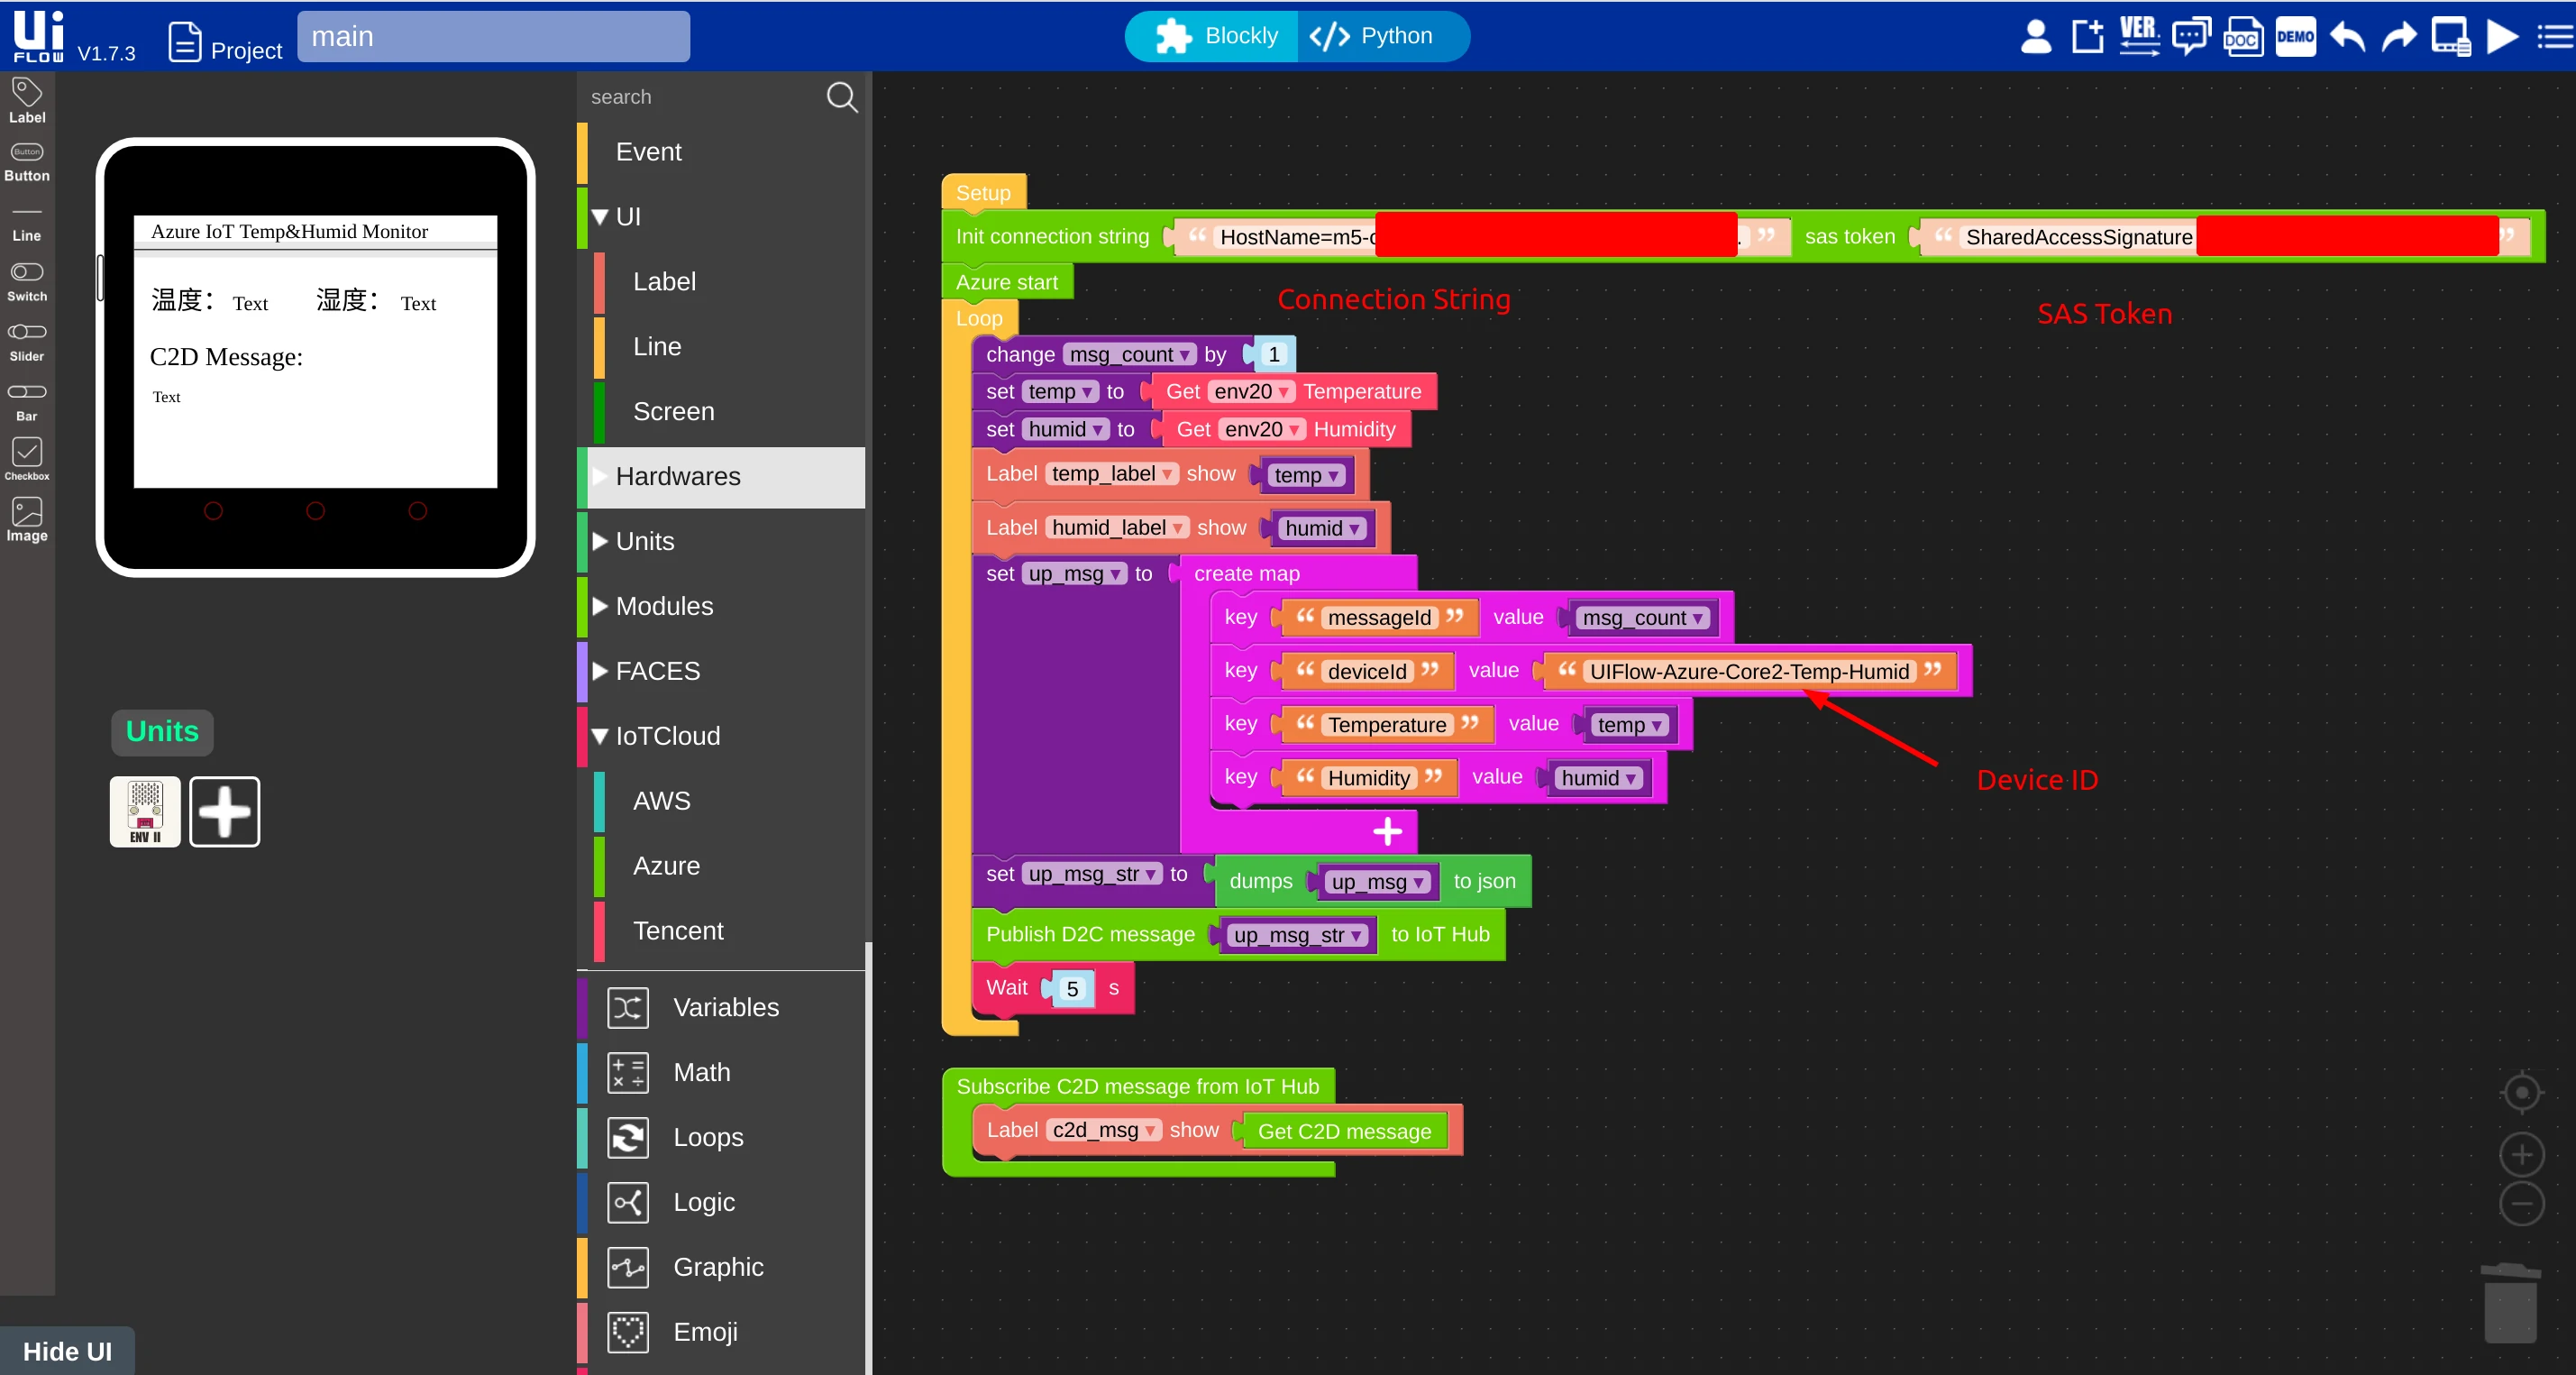Pick the Slider widget in the widget bar

[x=27, y=342]
